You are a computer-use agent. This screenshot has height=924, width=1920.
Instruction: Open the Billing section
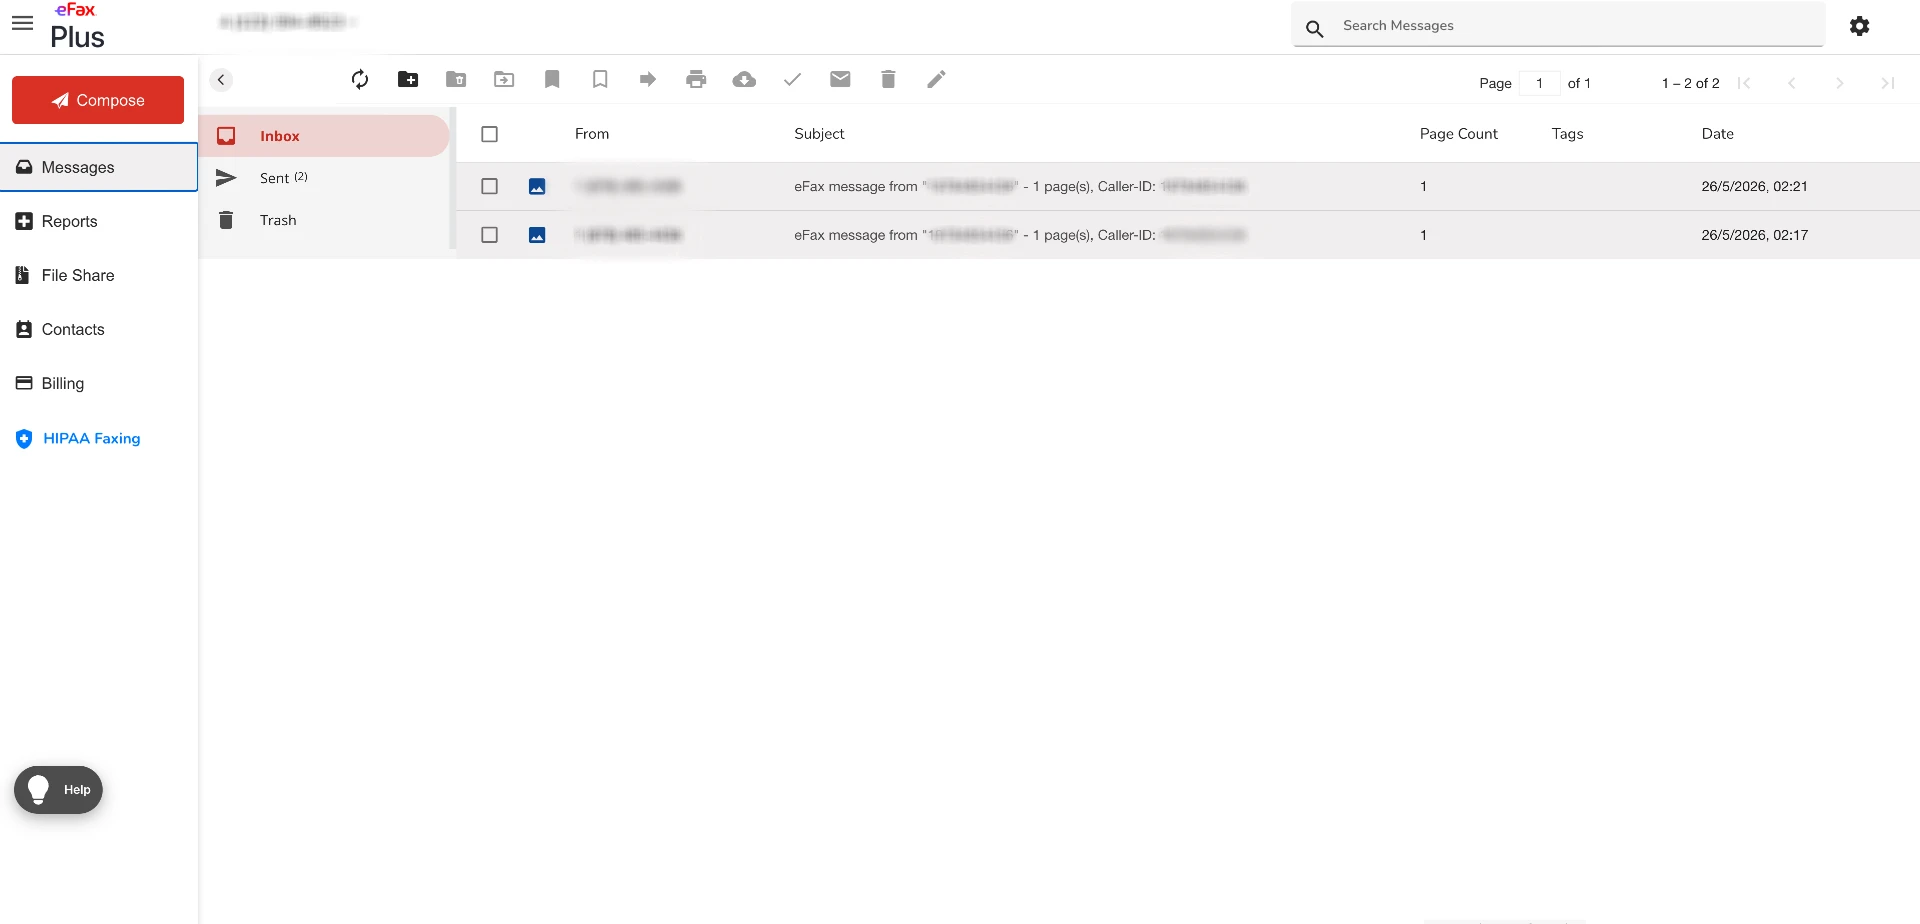coord(50,383)
